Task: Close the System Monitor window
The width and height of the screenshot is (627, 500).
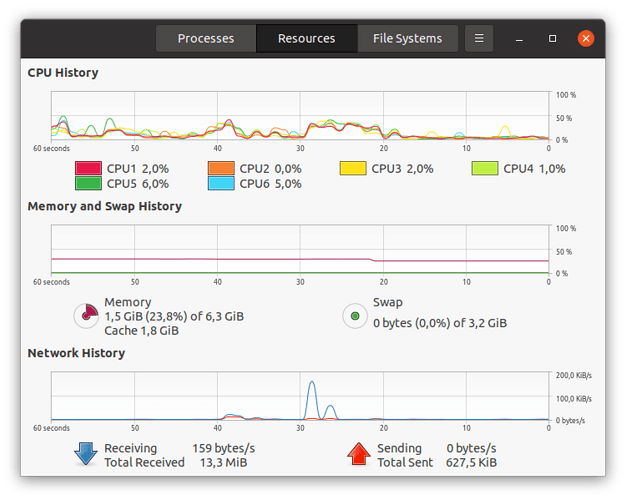Action: pyautogui.click(x=586, y=38)
